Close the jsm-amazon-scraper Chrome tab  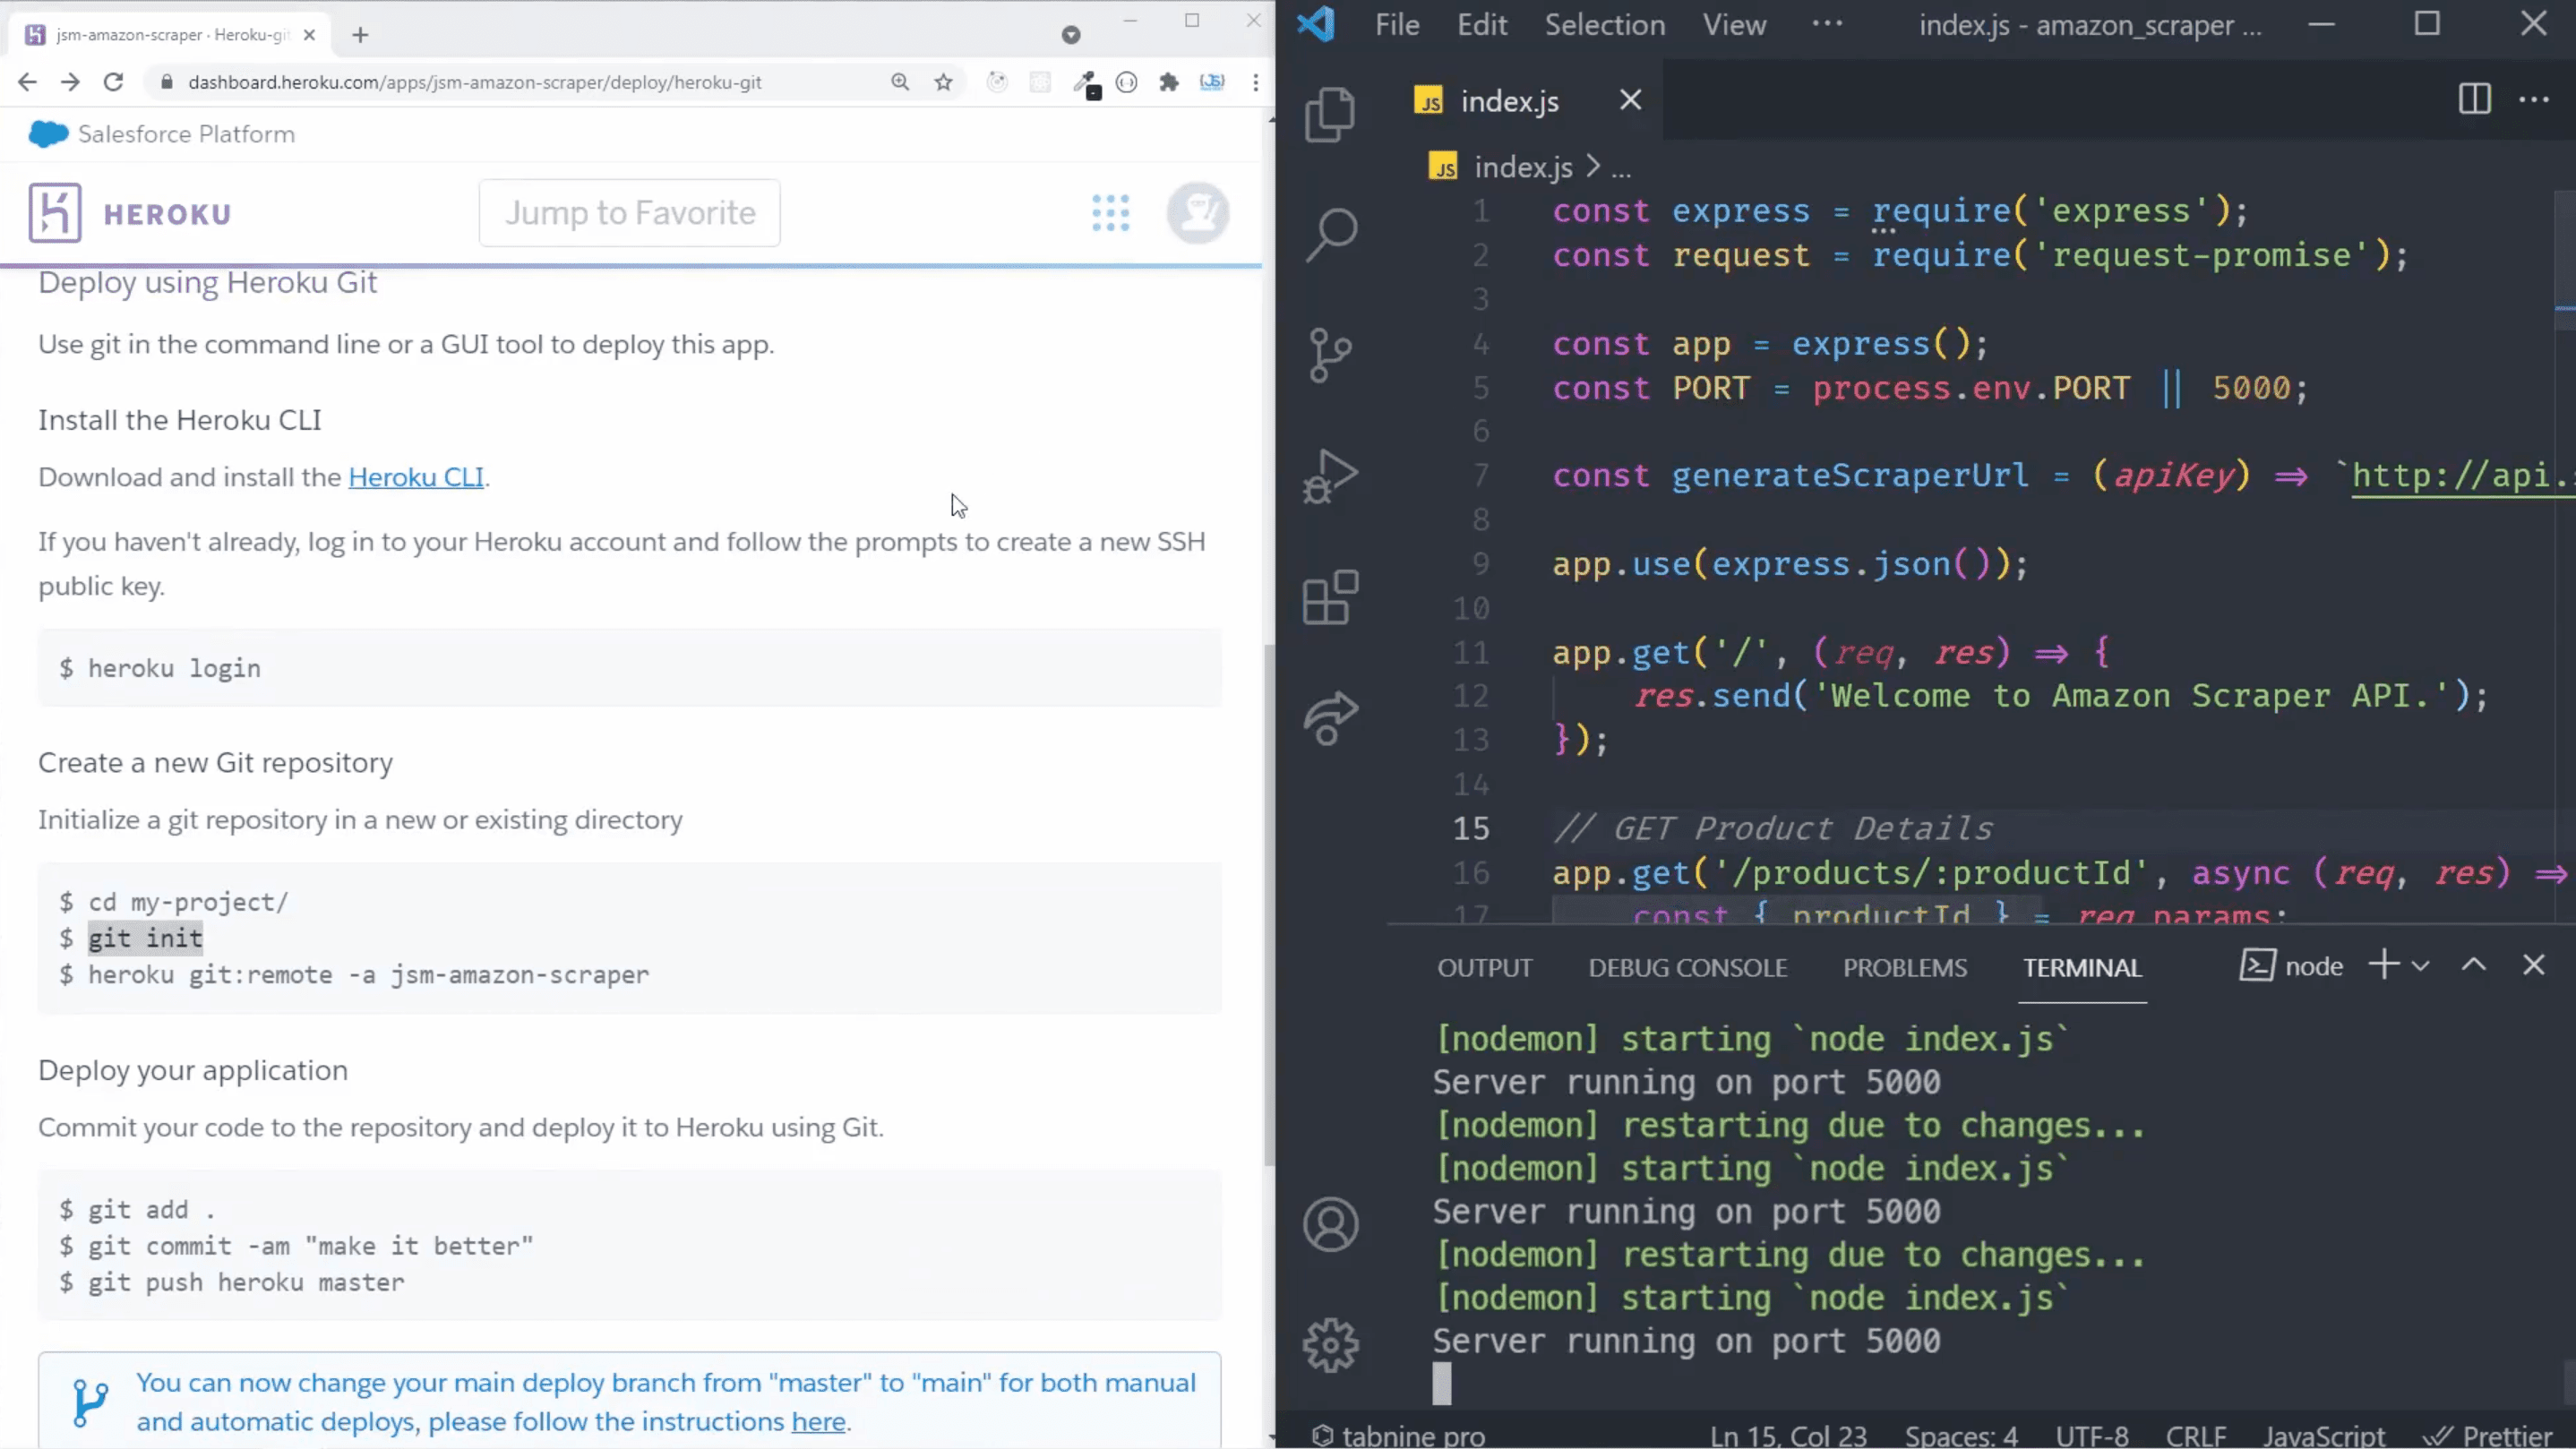point(309,35)
